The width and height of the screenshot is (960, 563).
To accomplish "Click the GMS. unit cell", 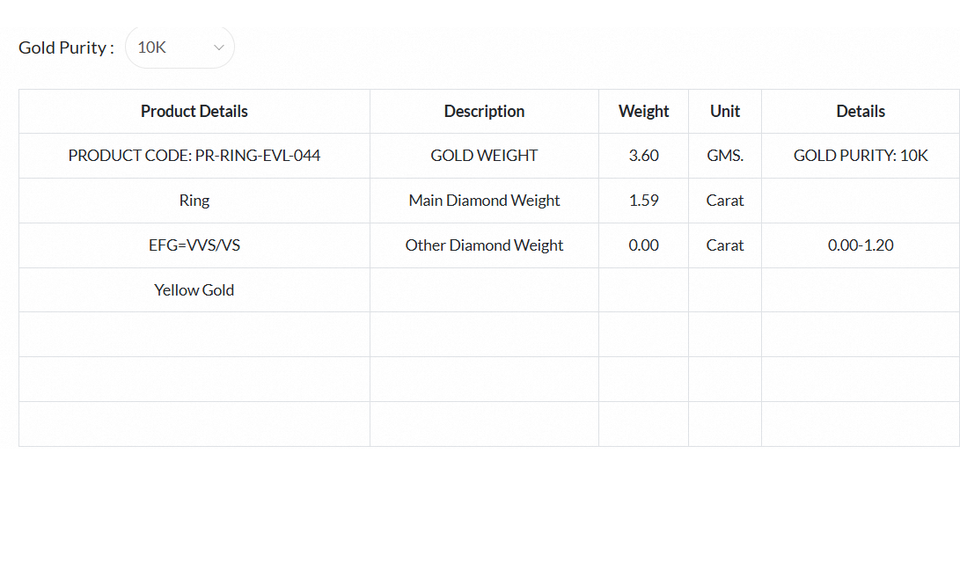I will click(x=725, y=155).
